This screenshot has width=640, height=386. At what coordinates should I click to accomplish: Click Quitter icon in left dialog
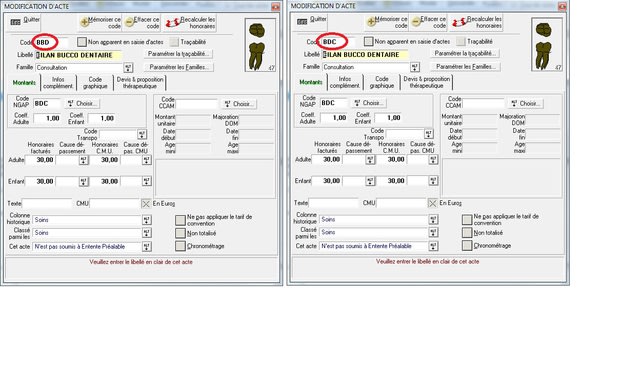16,22
